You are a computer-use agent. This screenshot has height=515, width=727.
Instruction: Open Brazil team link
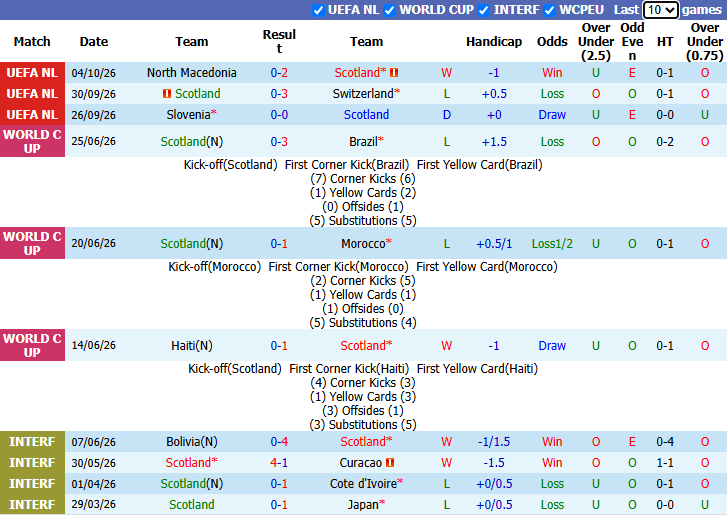363,141
